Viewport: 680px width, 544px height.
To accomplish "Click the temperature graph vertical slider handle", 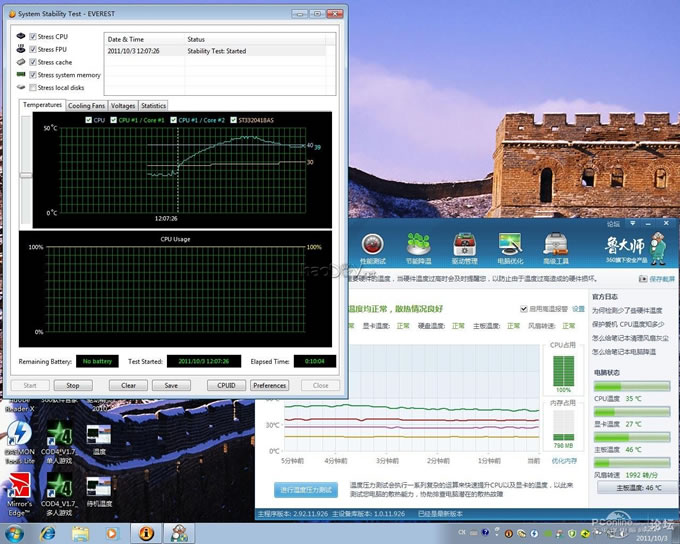I will pos(26,176).
